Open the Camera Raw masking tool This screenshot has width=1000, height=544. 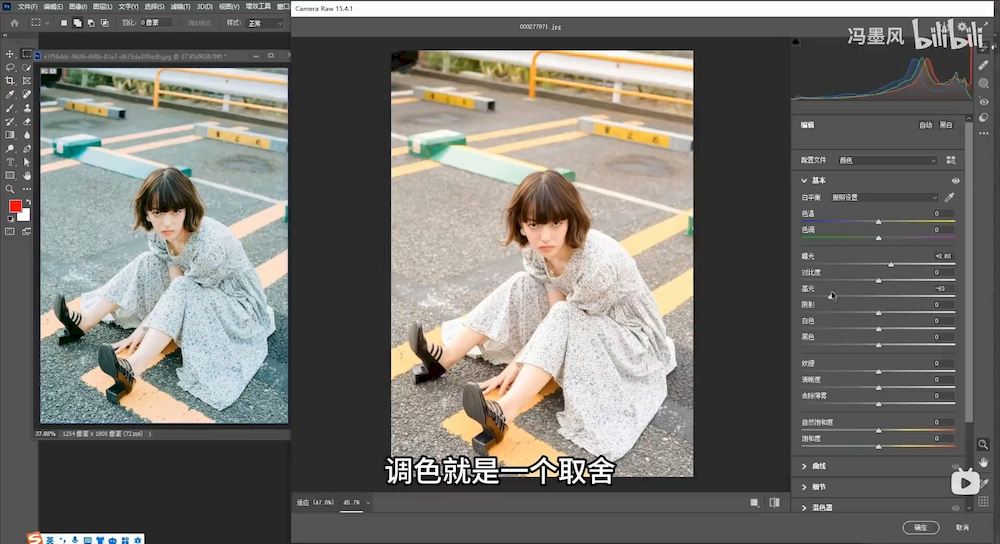(x=984, y=84)
